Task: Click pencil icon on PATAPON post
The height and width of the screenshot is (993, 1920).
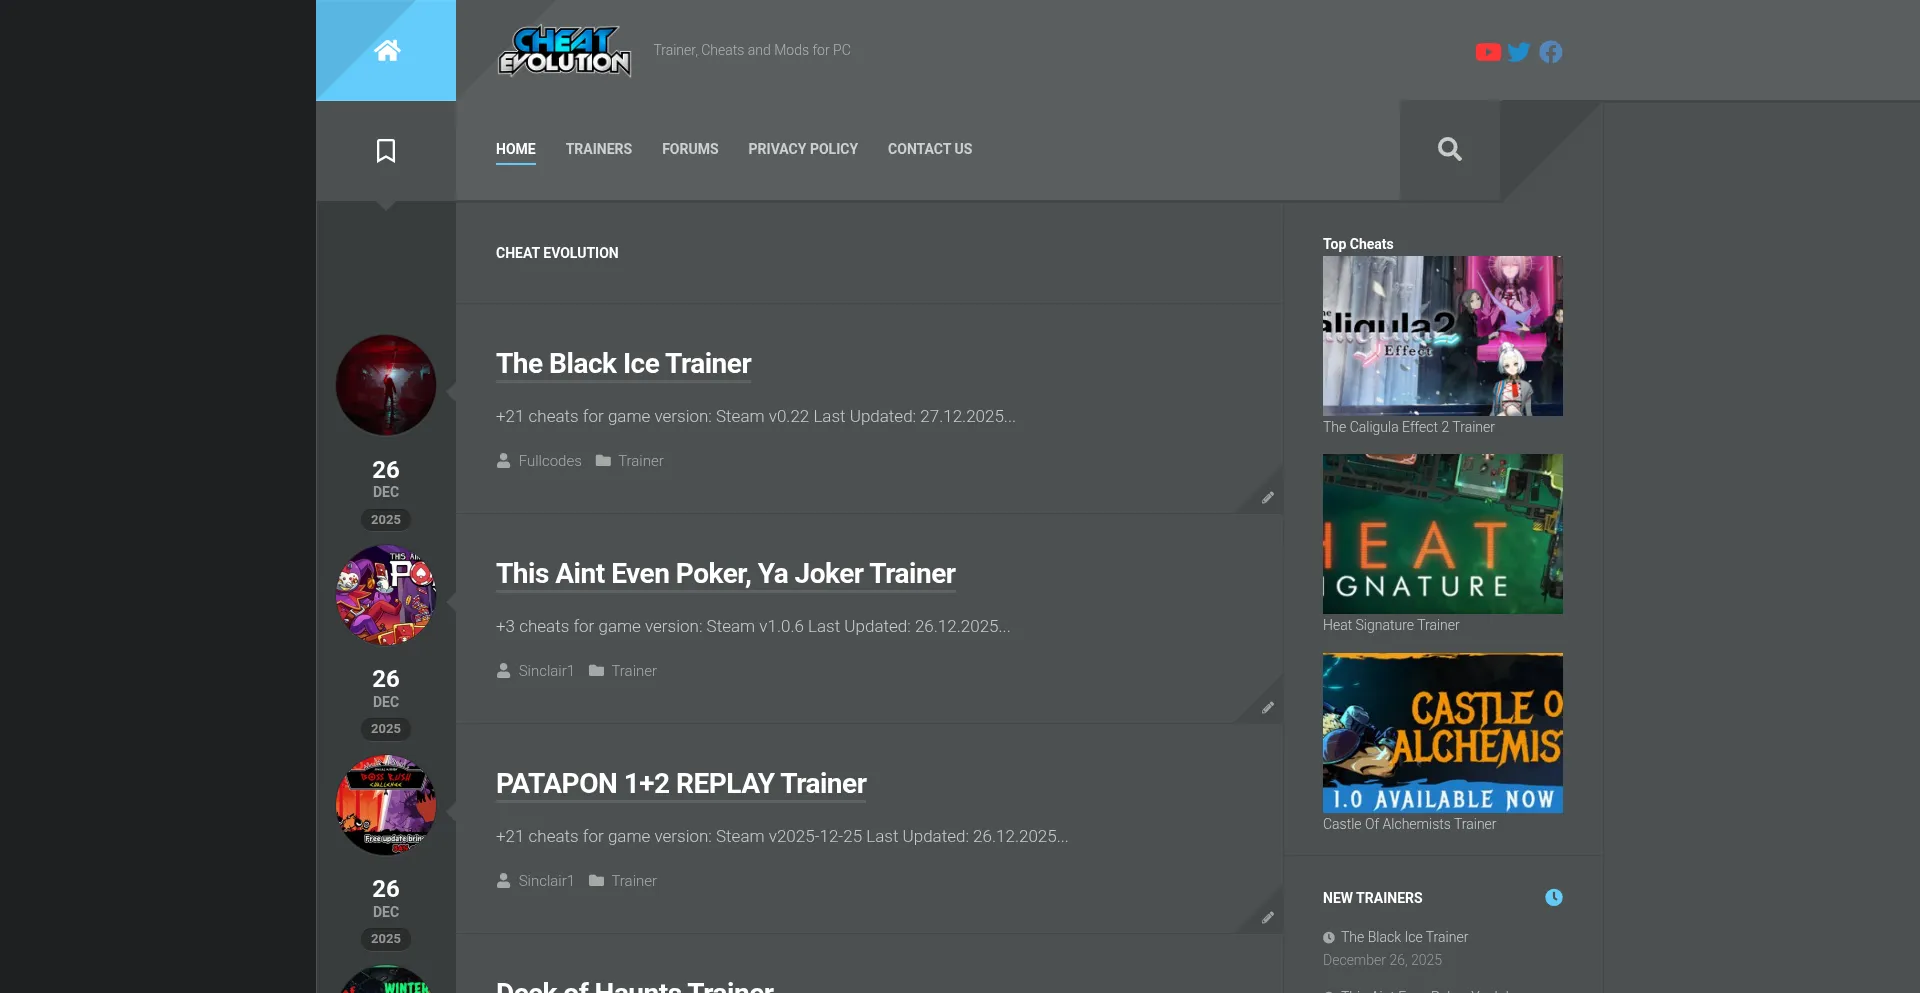Action: pyautogui.click(x=1267, y=918)
